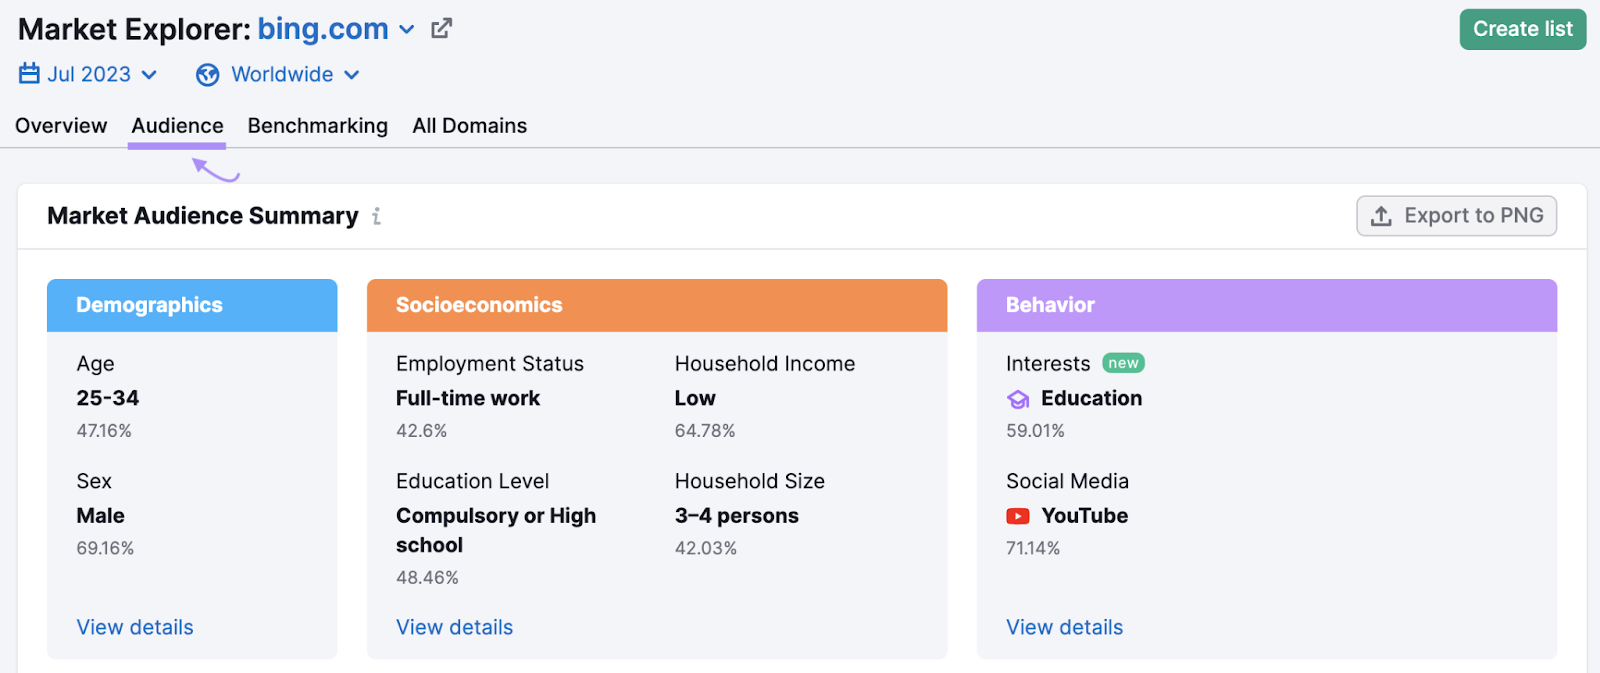Click the Create list button
The width and height of the screenshot is (1600, 673).
1523,29
